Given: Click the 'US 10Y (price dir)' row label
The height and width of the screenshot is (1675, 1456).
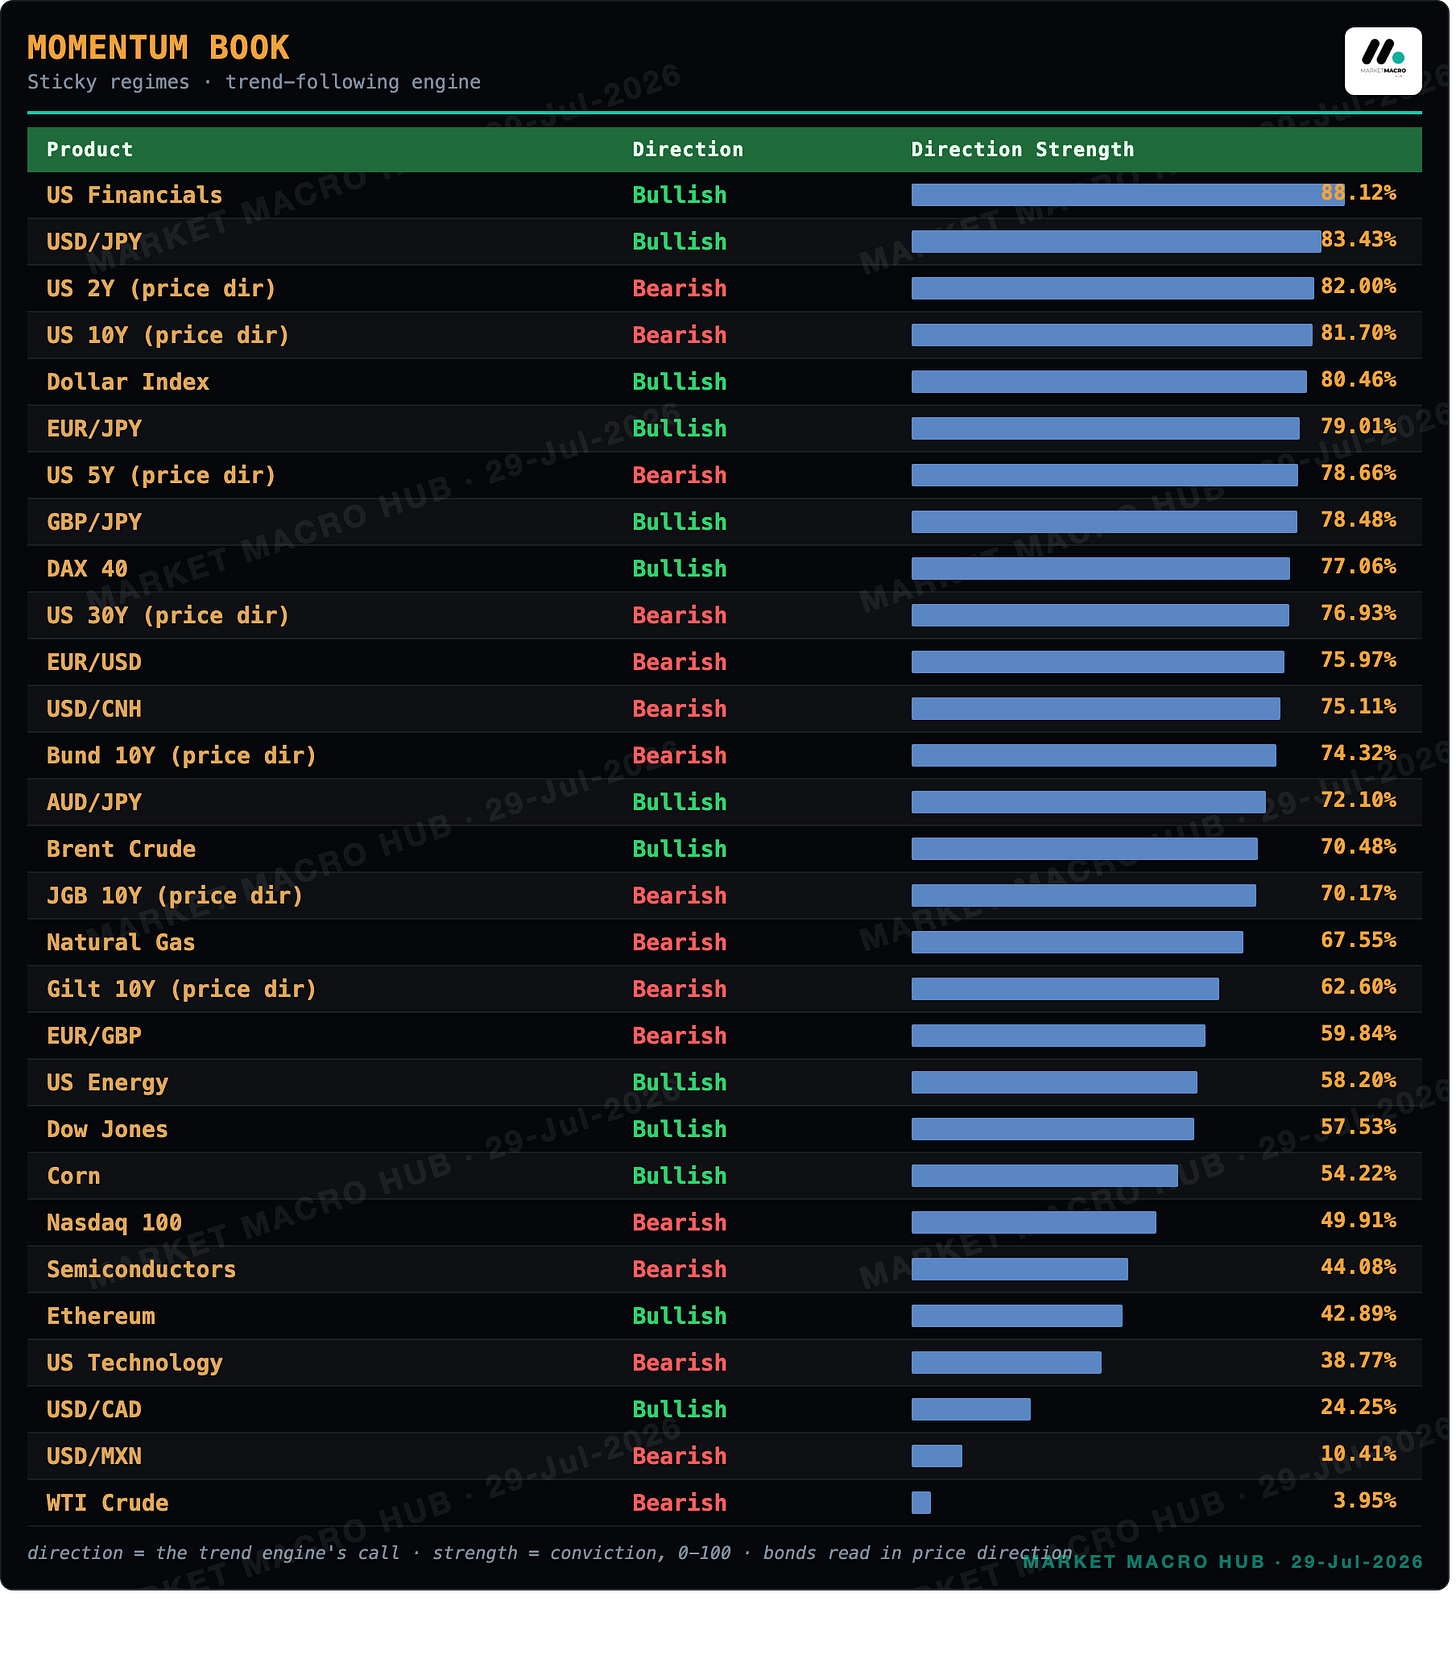Looking at the screenshot, I should pos(168,335).
